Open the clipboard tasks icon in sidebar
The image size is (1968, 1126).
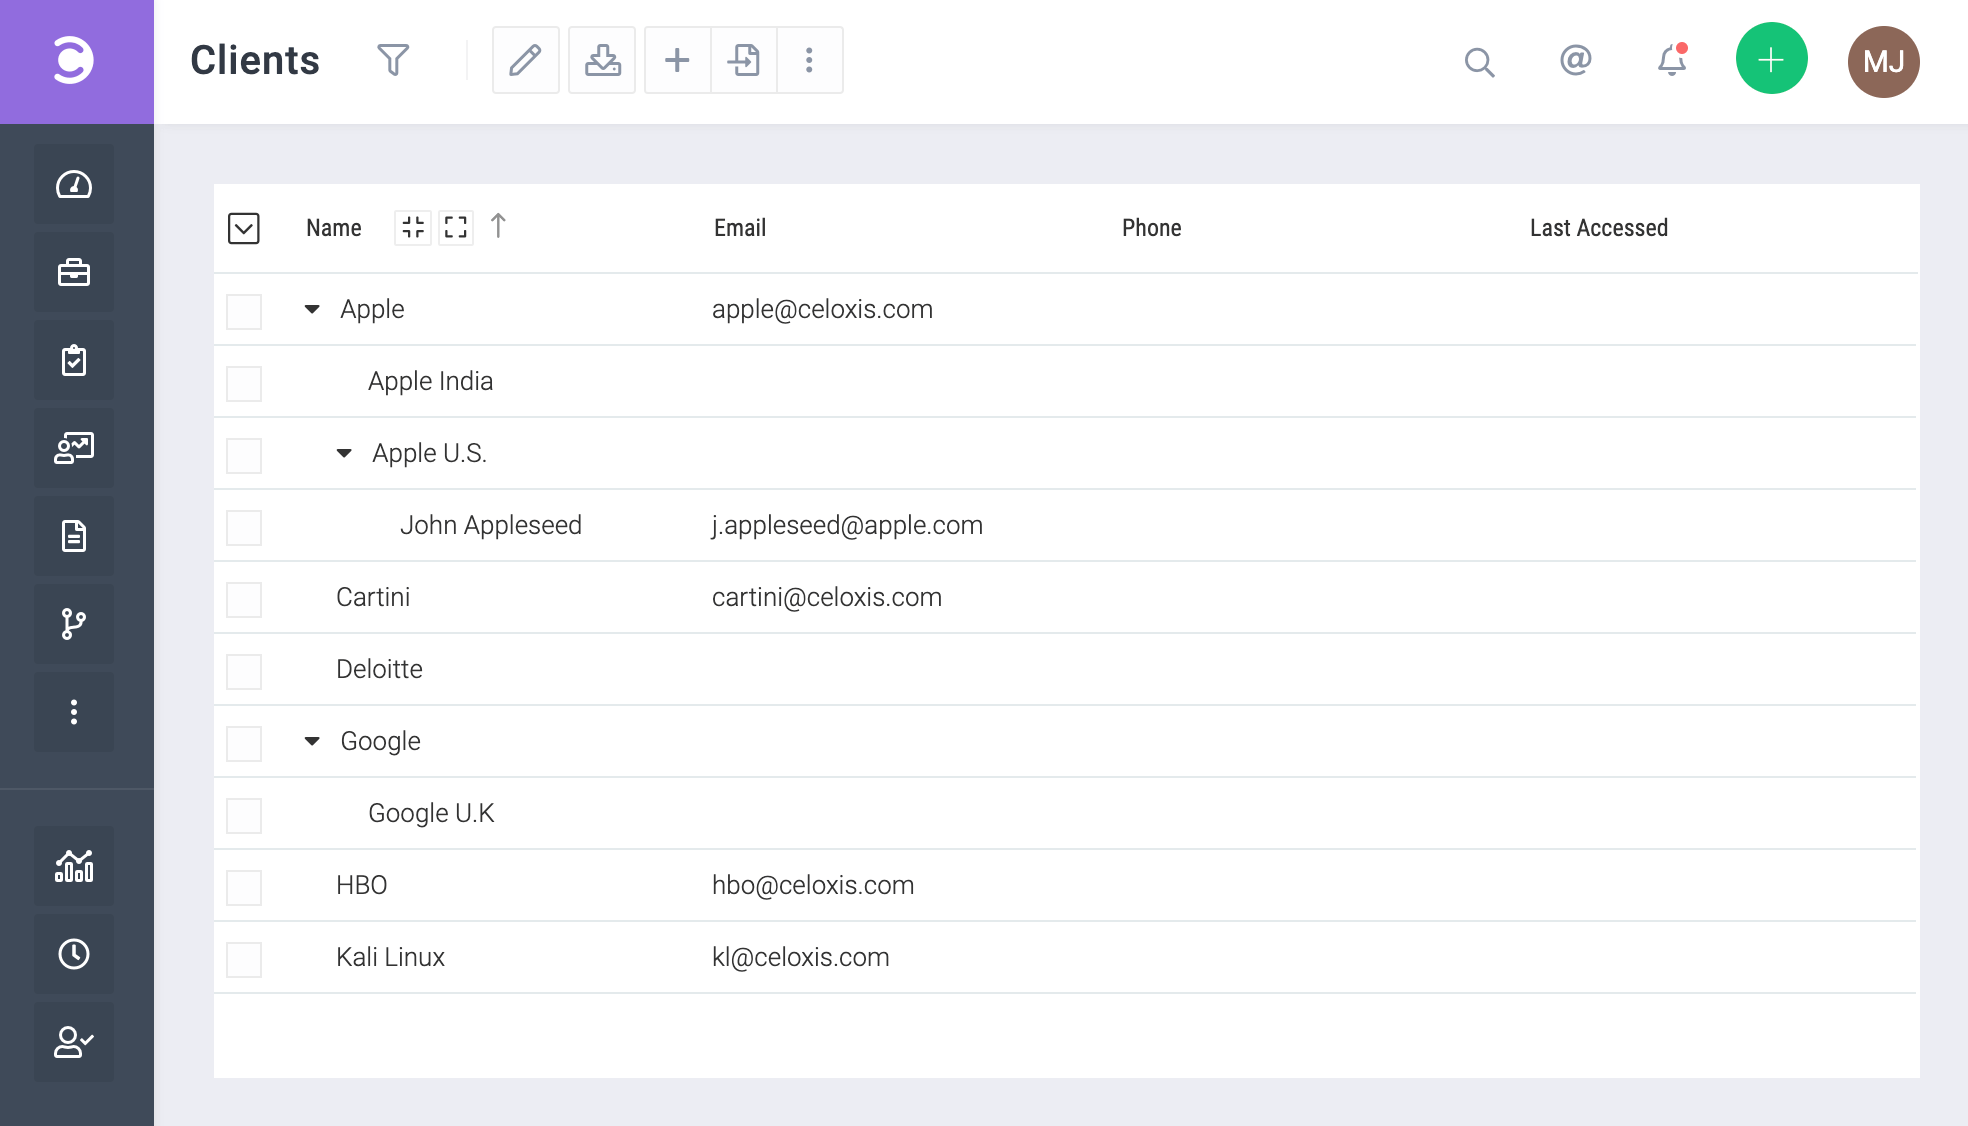(74, 360)
